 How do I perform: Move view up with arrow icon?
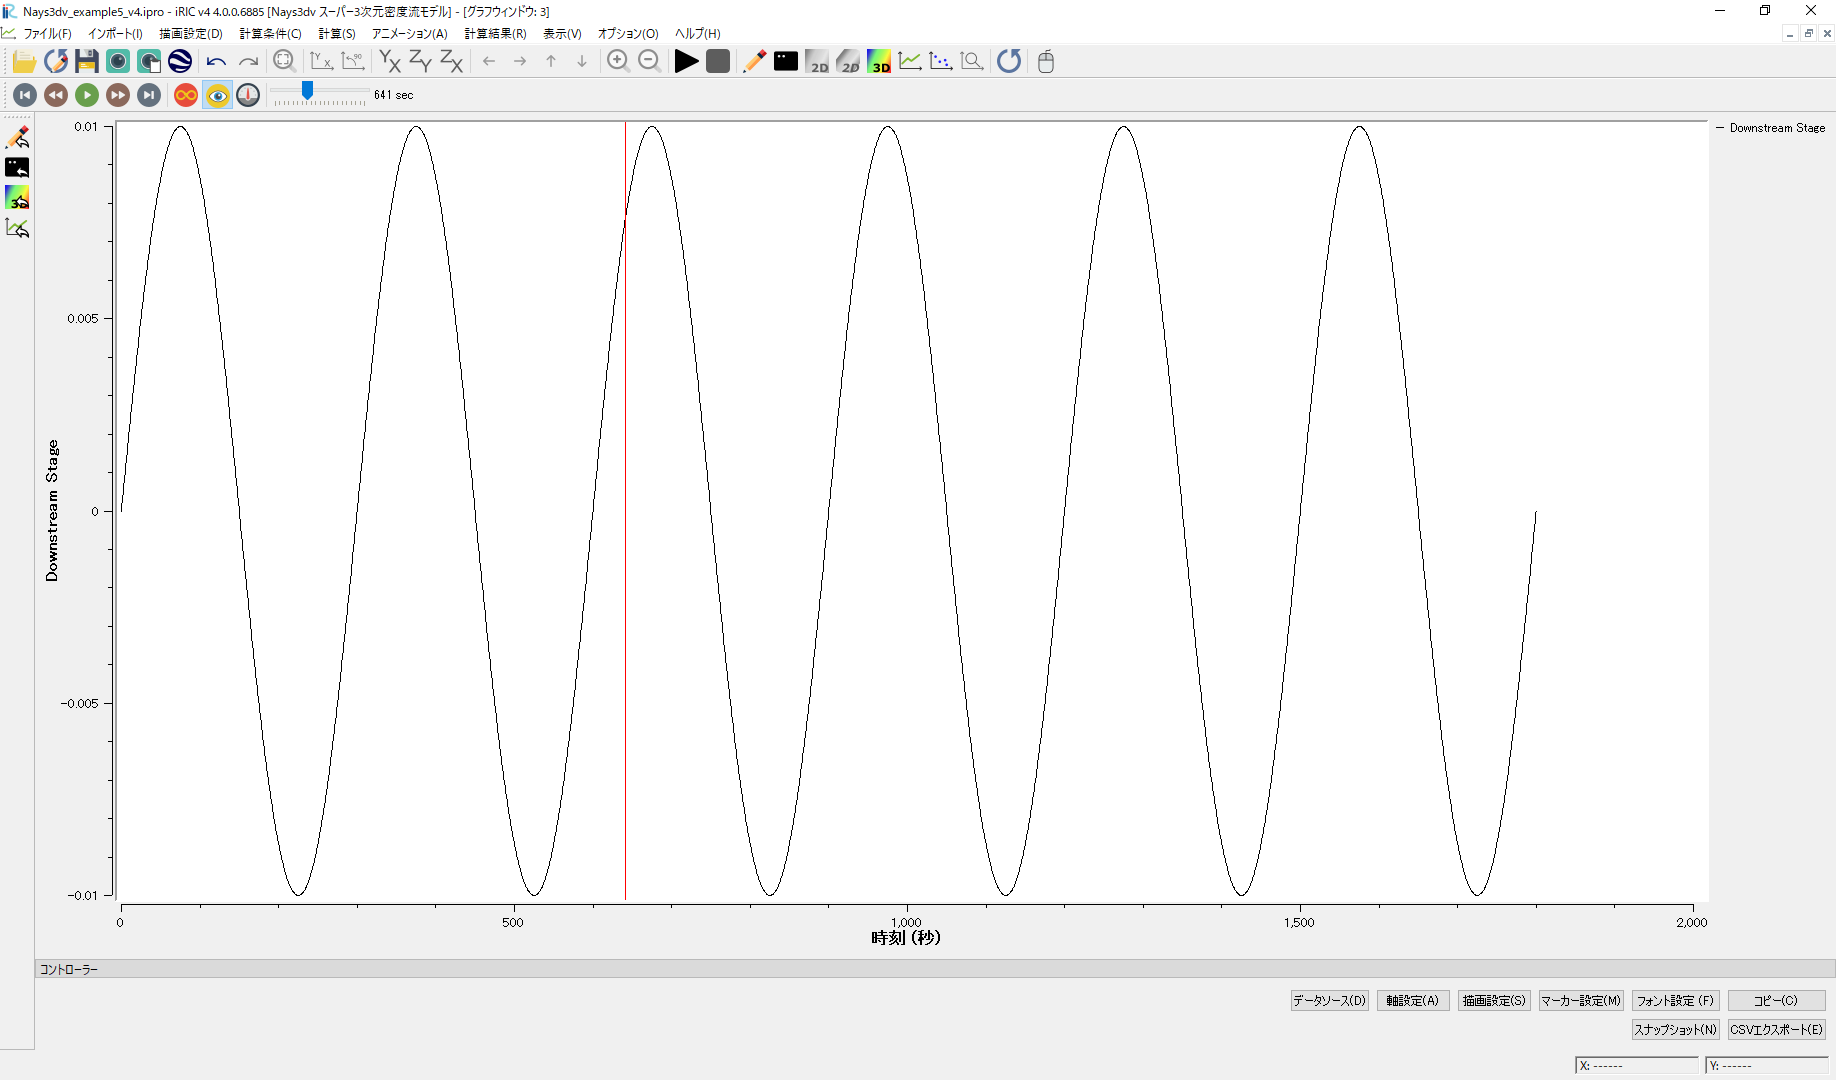[551, 62]
